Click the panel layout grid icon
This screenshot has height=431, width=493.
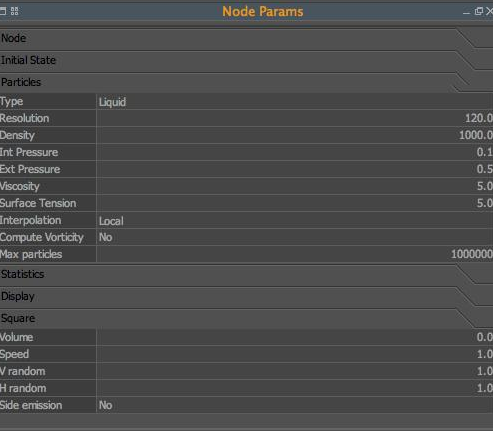[x=14, y=11]
